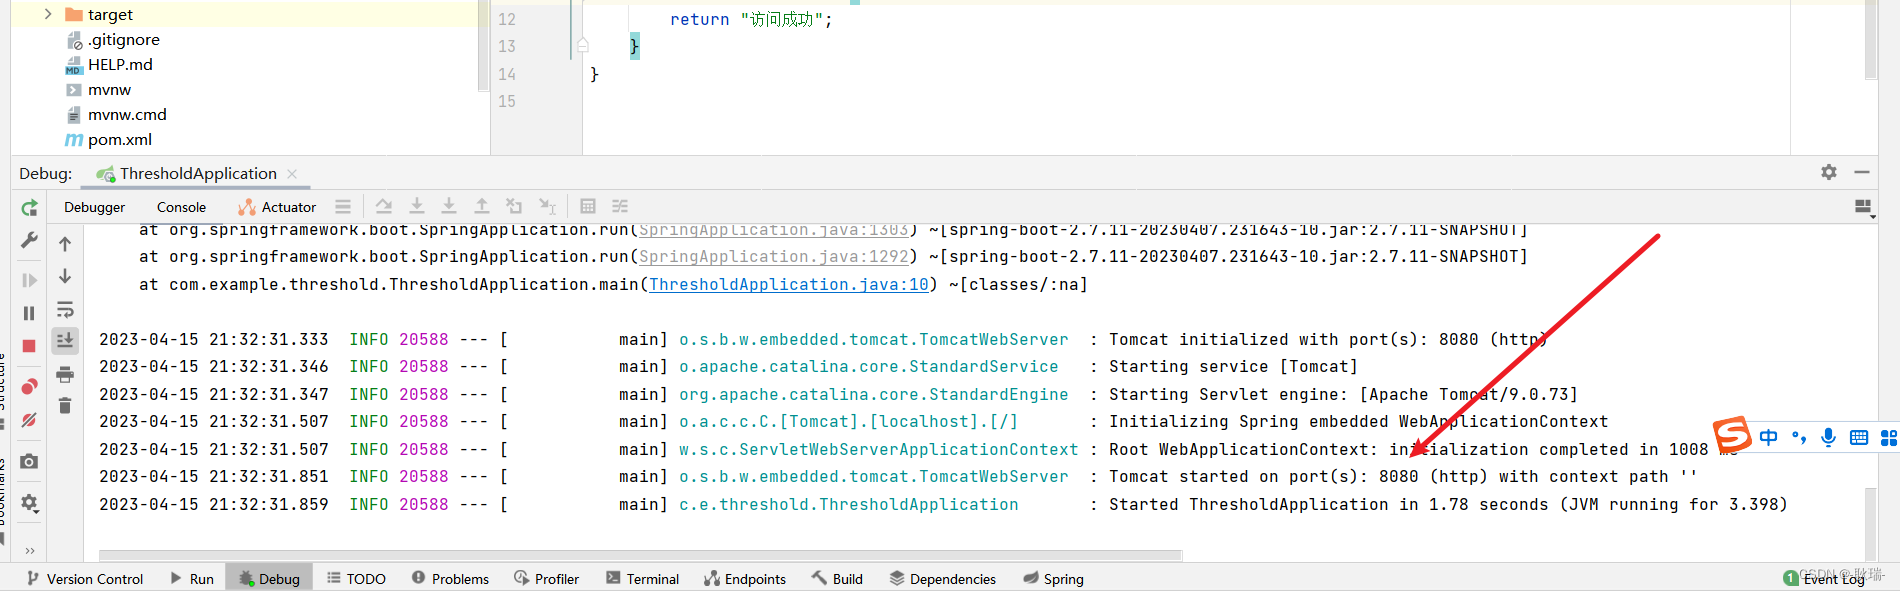Expand the target folder

pyautogui.click(x=47, y=14)
